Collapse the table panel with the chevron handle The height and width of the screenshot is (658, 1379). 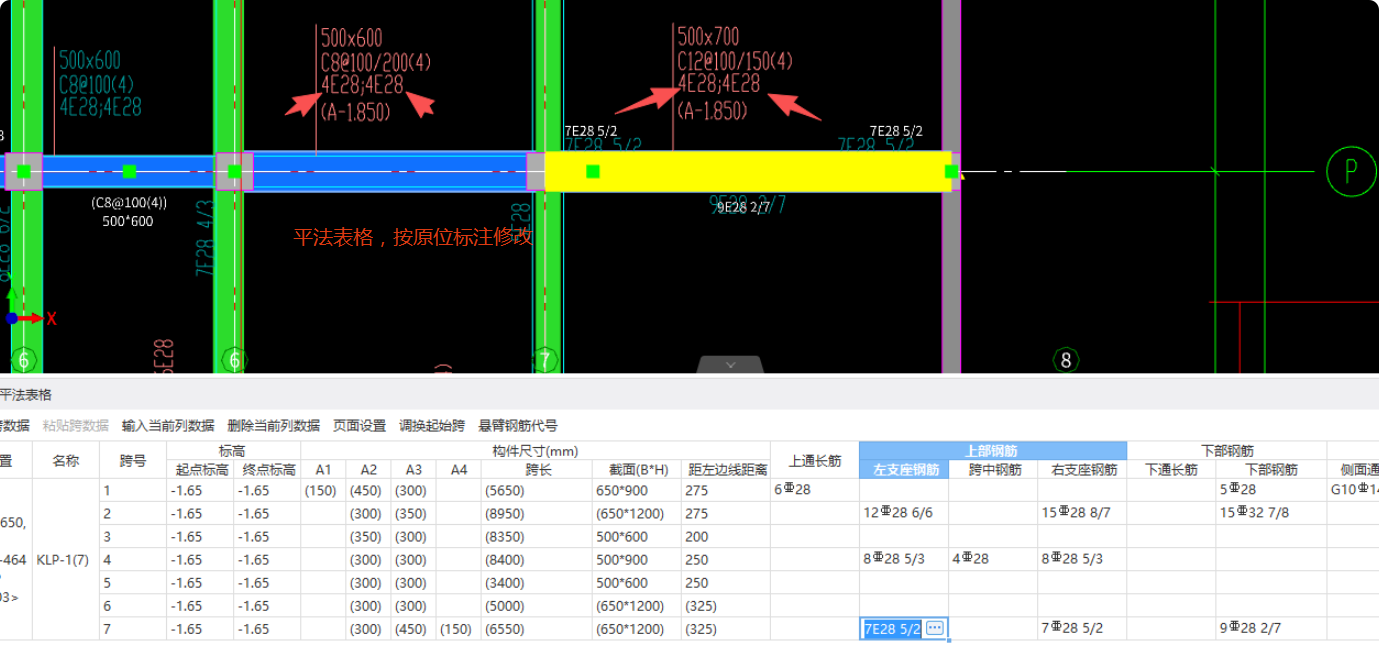731,364
